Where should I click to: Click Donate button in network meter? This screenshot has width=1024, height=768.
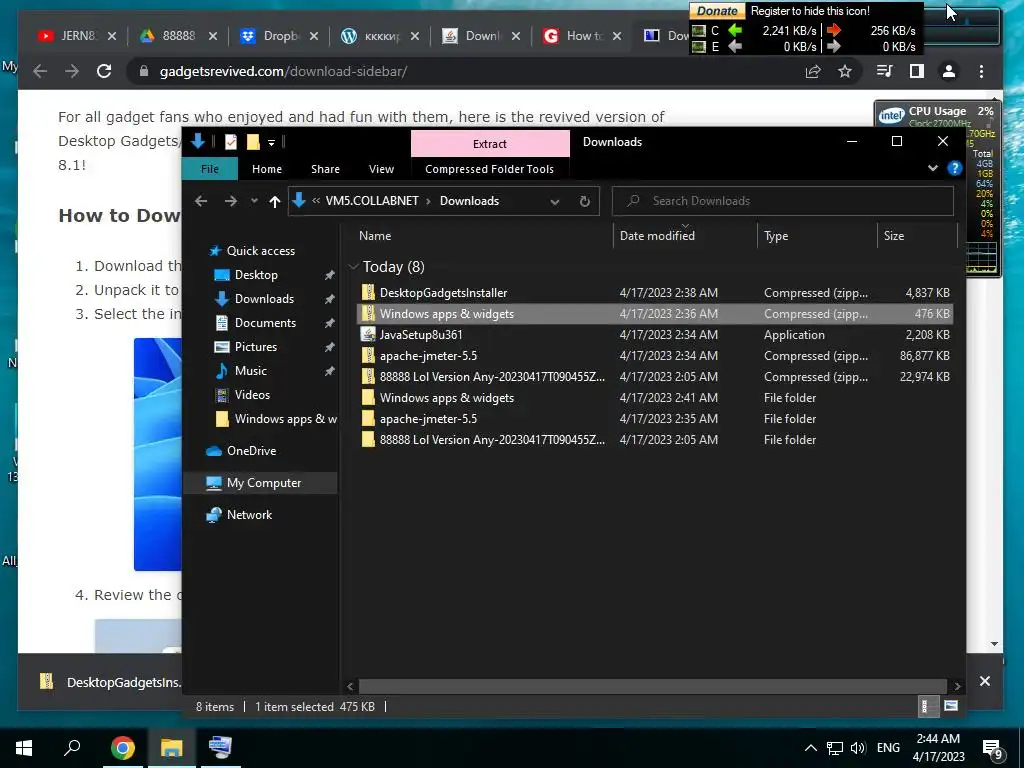point(717,11)
